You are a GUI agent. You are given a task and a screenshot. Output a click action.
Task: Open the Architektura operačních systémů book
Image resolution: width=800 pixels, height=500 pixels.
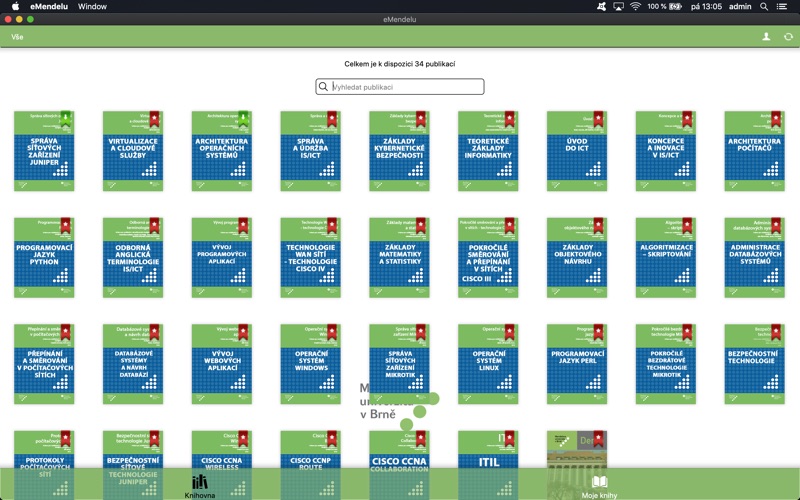click(x=221, y=151)
